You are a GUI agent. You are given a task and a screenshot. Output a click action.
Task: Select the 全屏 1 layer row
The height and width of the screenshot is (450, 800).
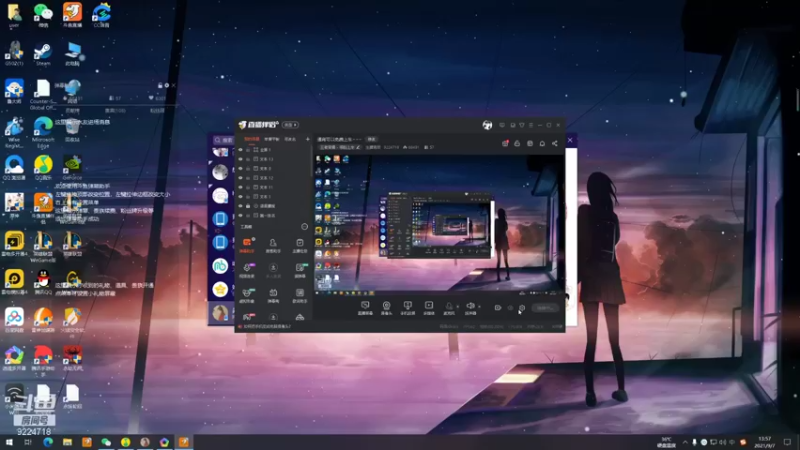pyautogui.click(x=273, y=150)
